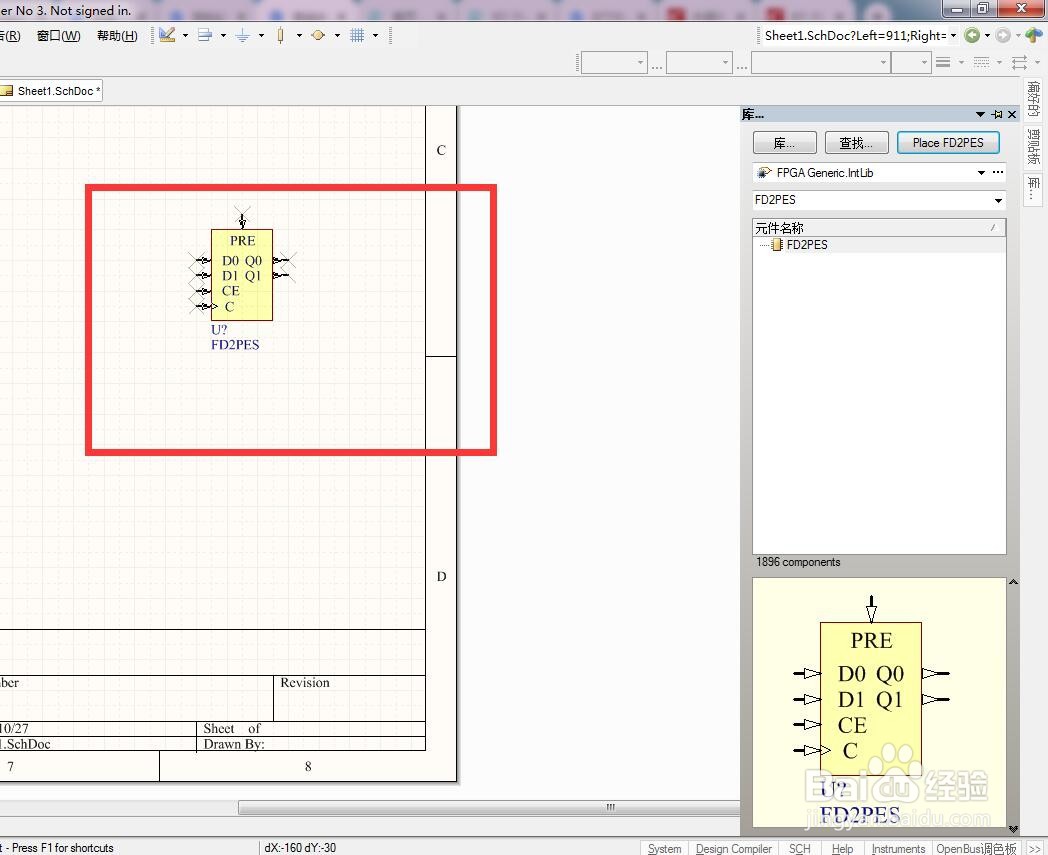Open the 库... side tab
This screenshot has width=1048, height=855.
[x=1033, y=189]
